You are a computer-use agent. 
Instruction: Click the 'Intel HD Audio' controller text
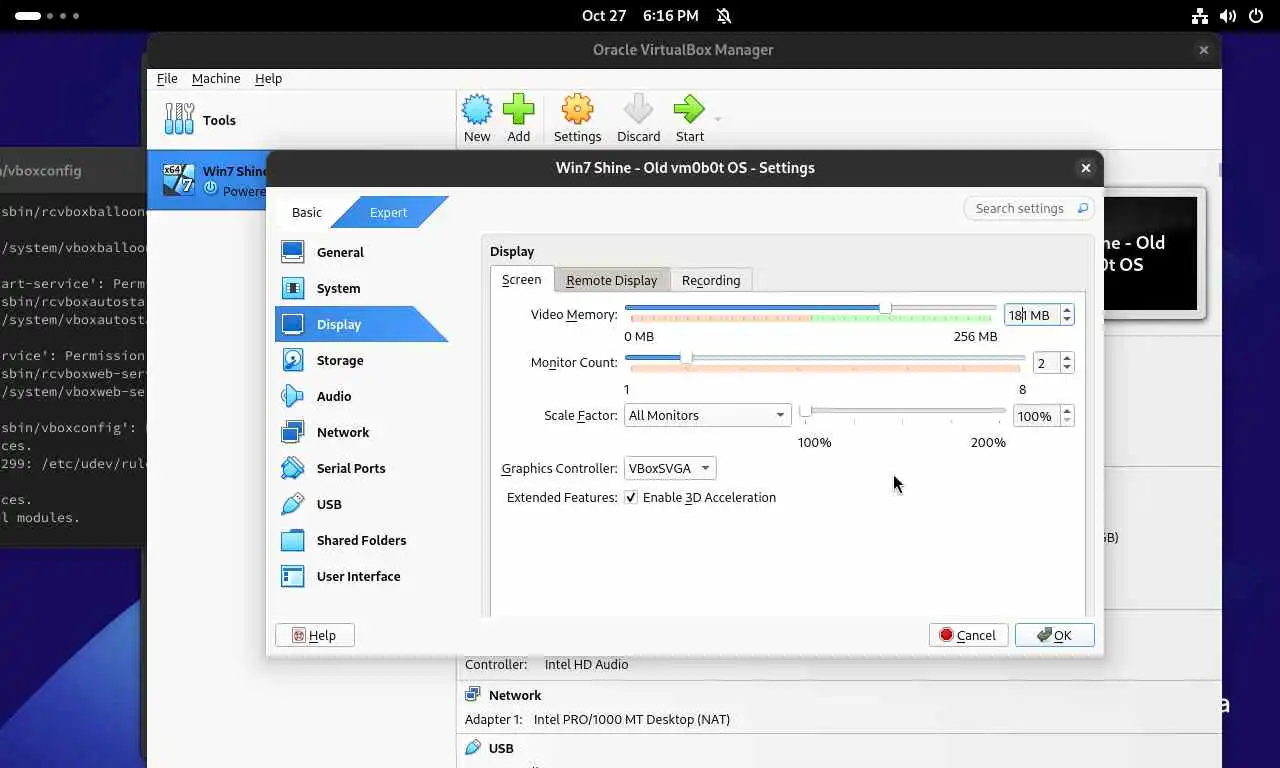(586, 664)
